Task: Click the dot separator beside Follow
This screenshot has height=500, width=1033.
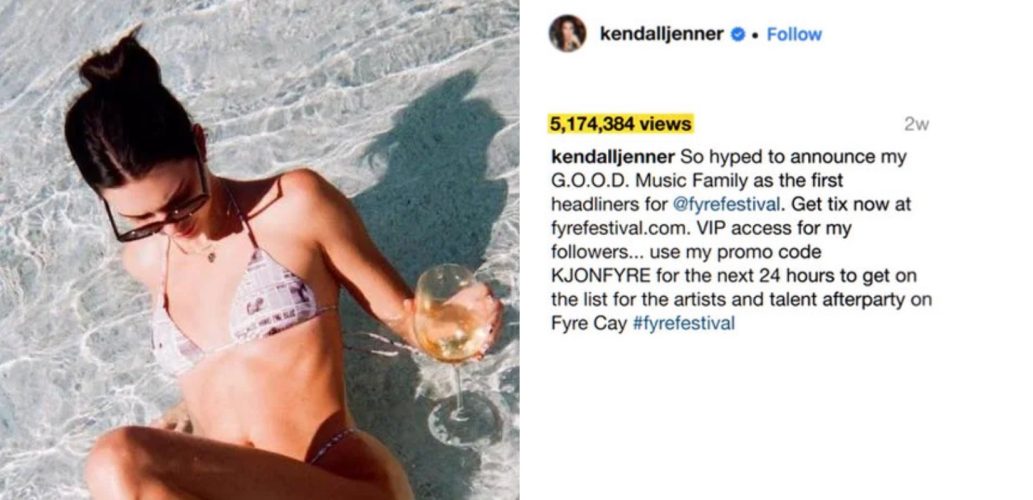Action: 756,35
